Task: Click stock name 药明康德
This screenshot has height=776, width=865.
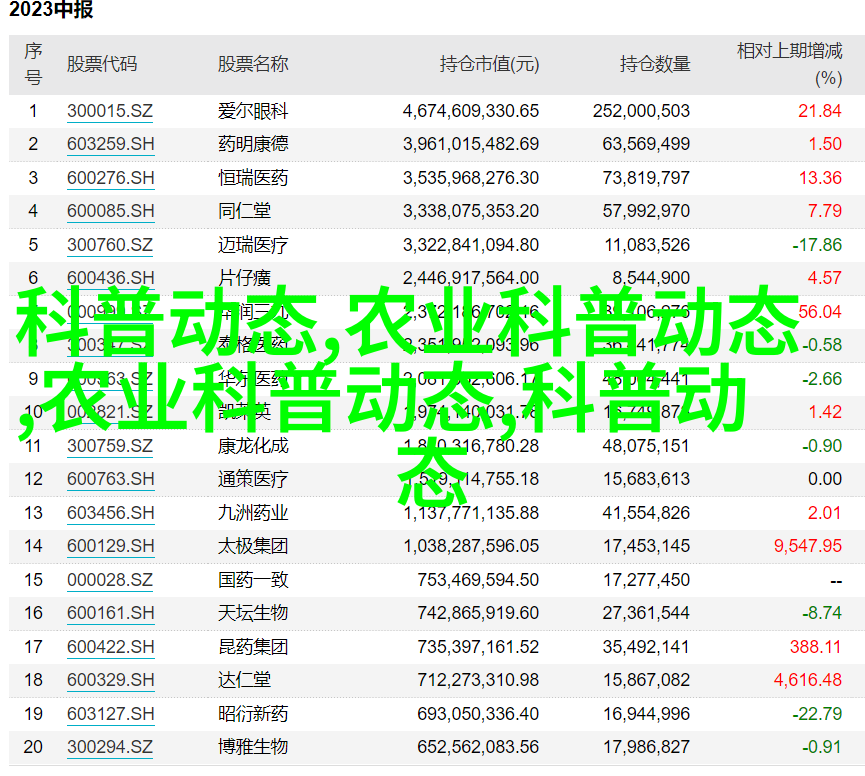Action: click(x=253, y=145)
